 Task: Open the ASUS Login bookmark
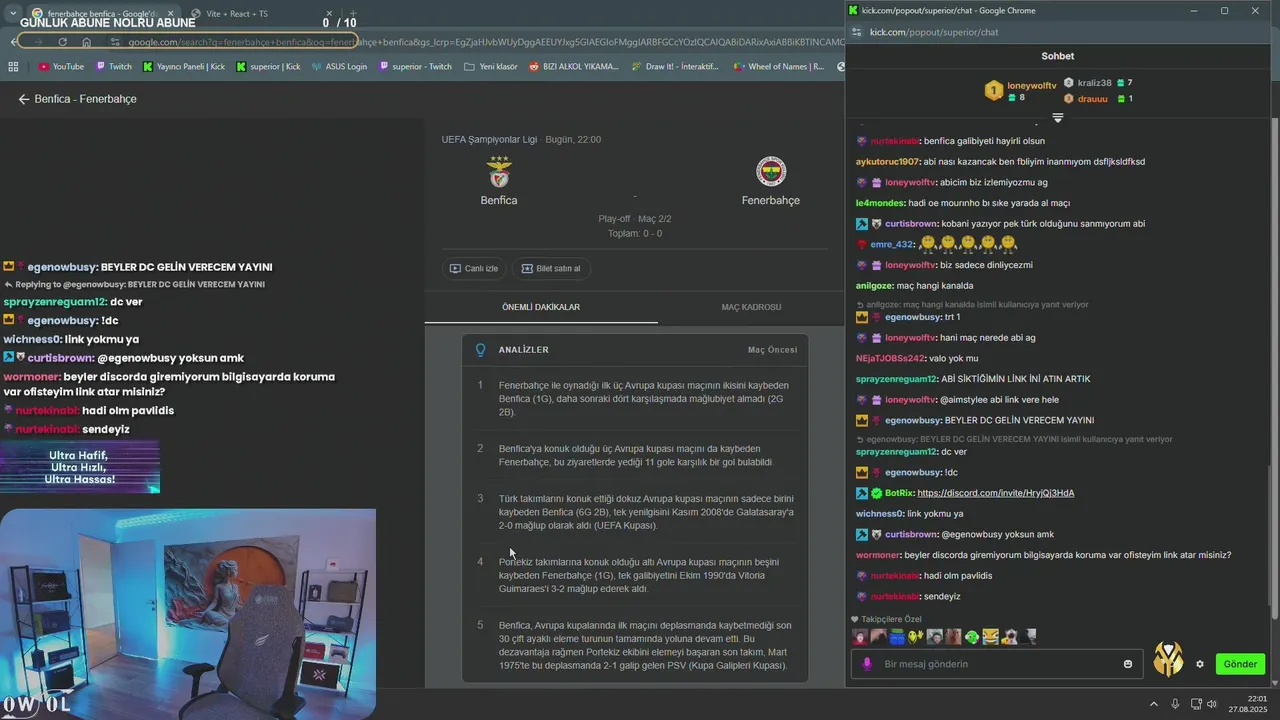coord(338,66)
